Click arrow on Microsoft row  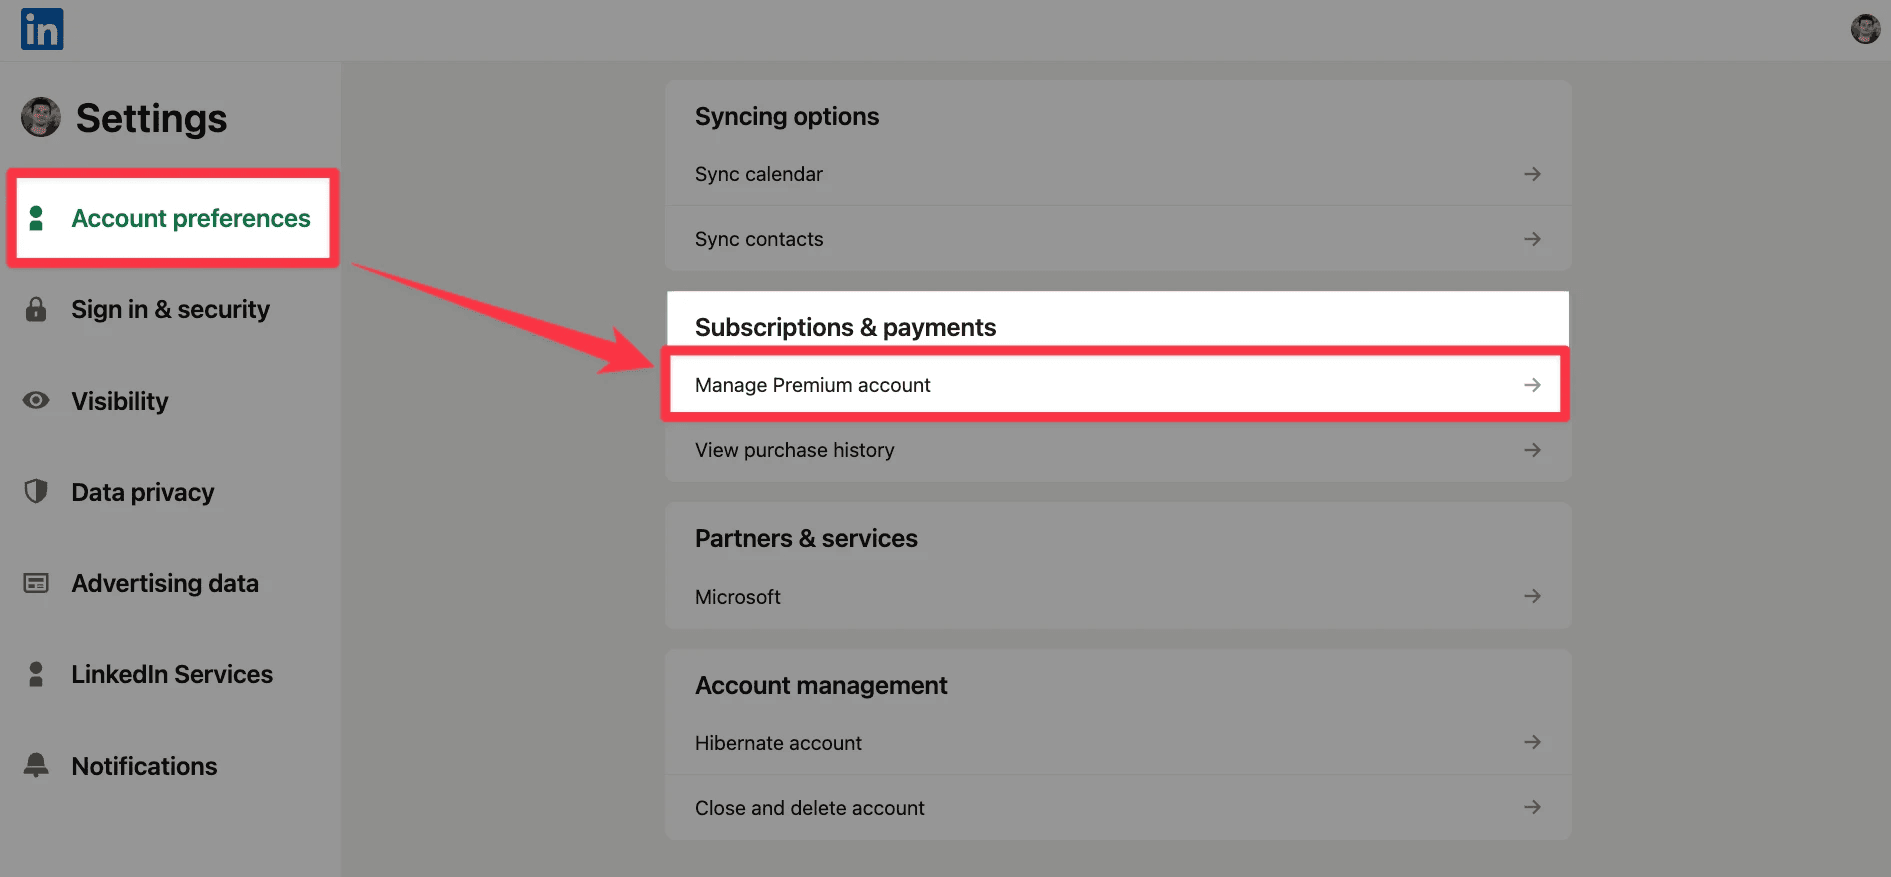[1532, 596]
